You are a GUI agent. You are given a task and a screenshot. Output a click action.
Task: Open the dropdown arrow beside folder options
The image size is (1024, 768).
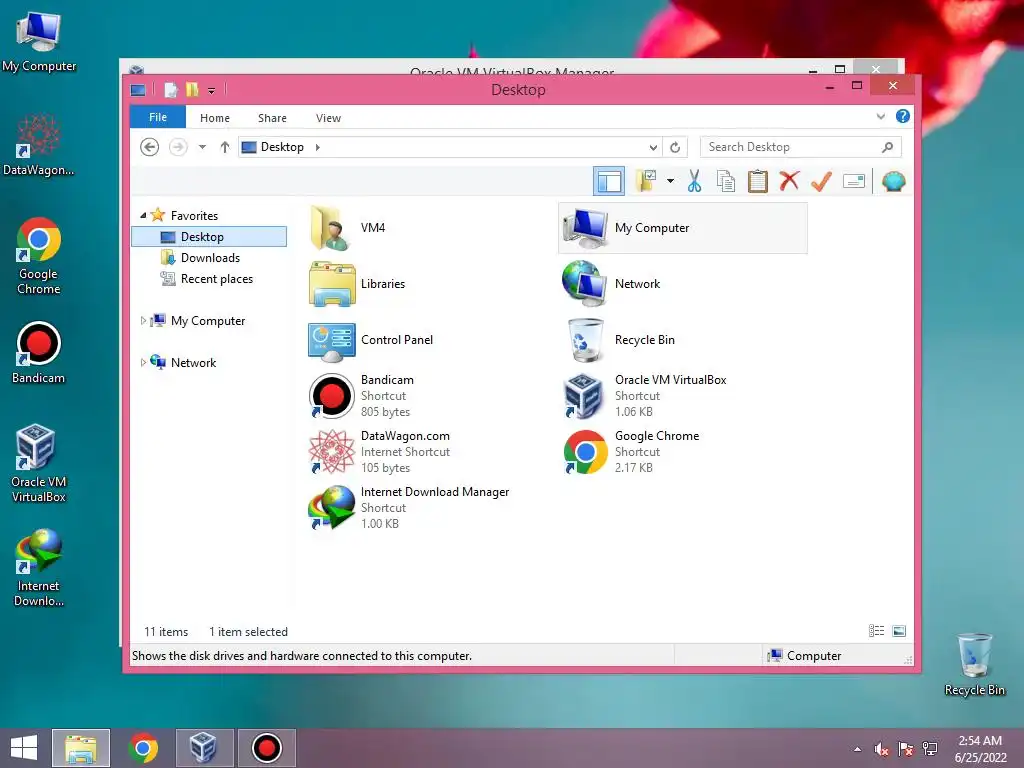(x=670, y=181)
